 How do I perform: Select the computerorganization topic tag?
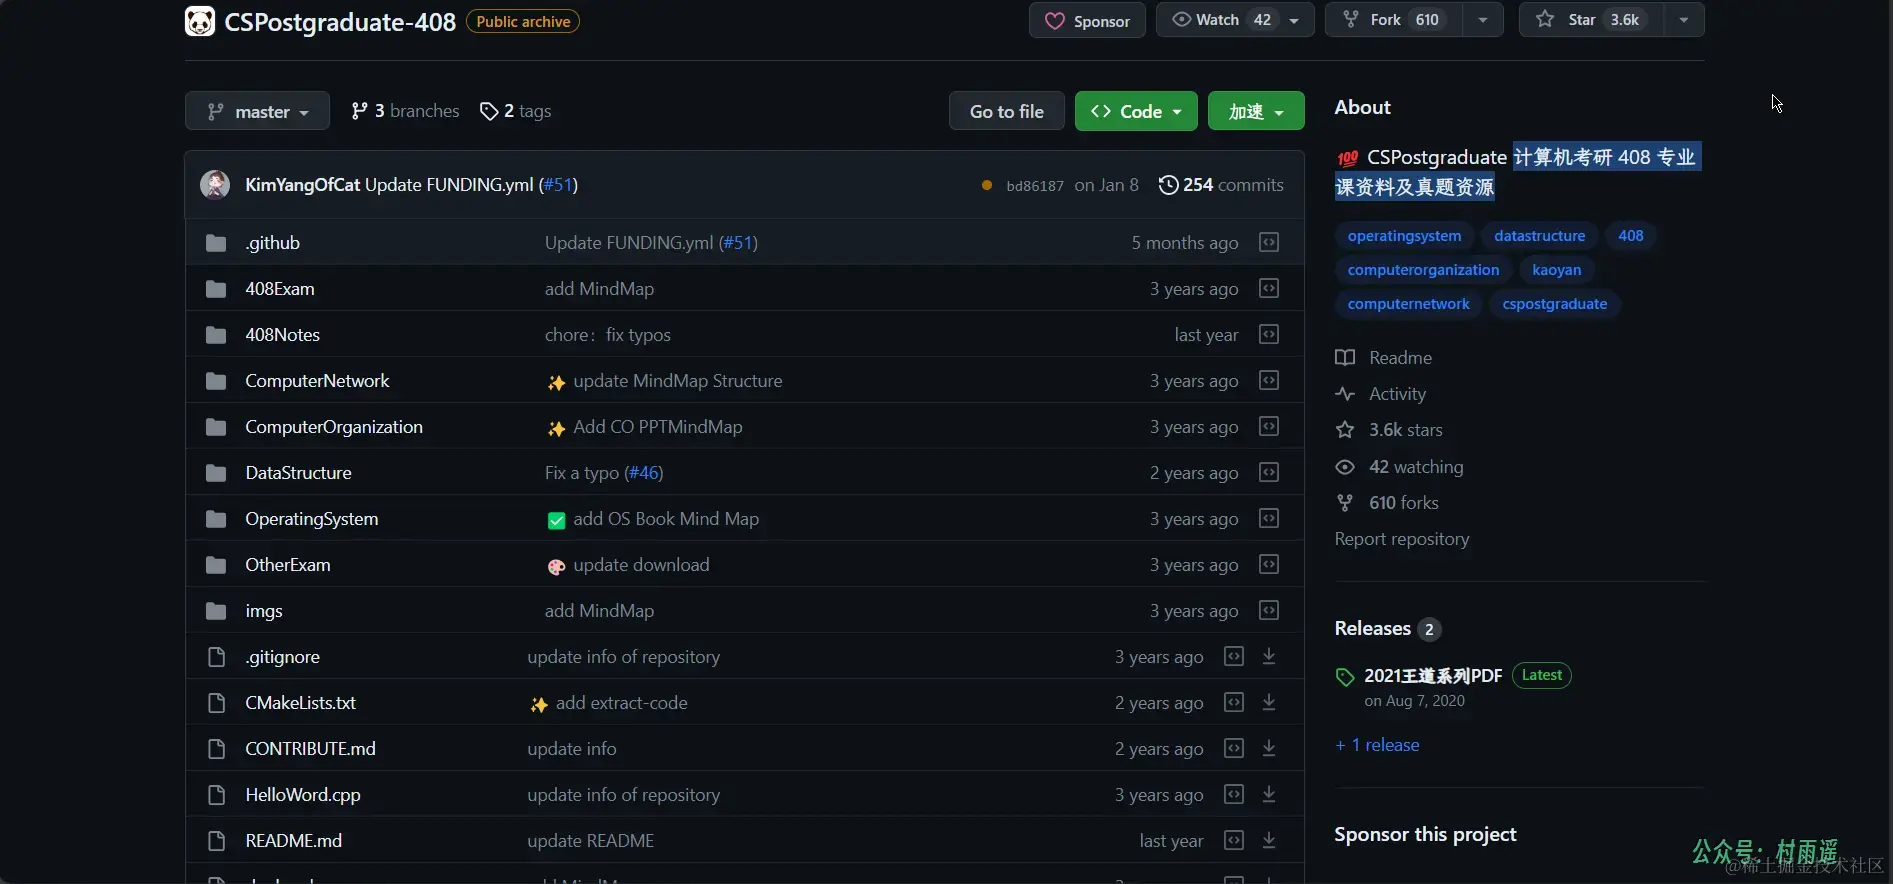pyautogui.click(x=1423, y=270)
